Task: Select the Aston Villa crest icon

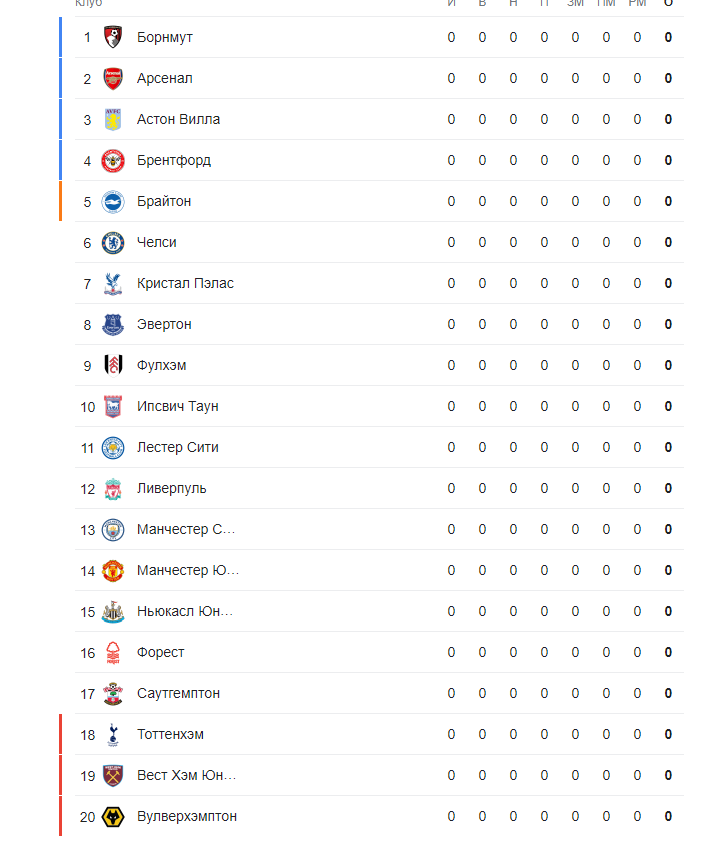Action: [113, 119]
